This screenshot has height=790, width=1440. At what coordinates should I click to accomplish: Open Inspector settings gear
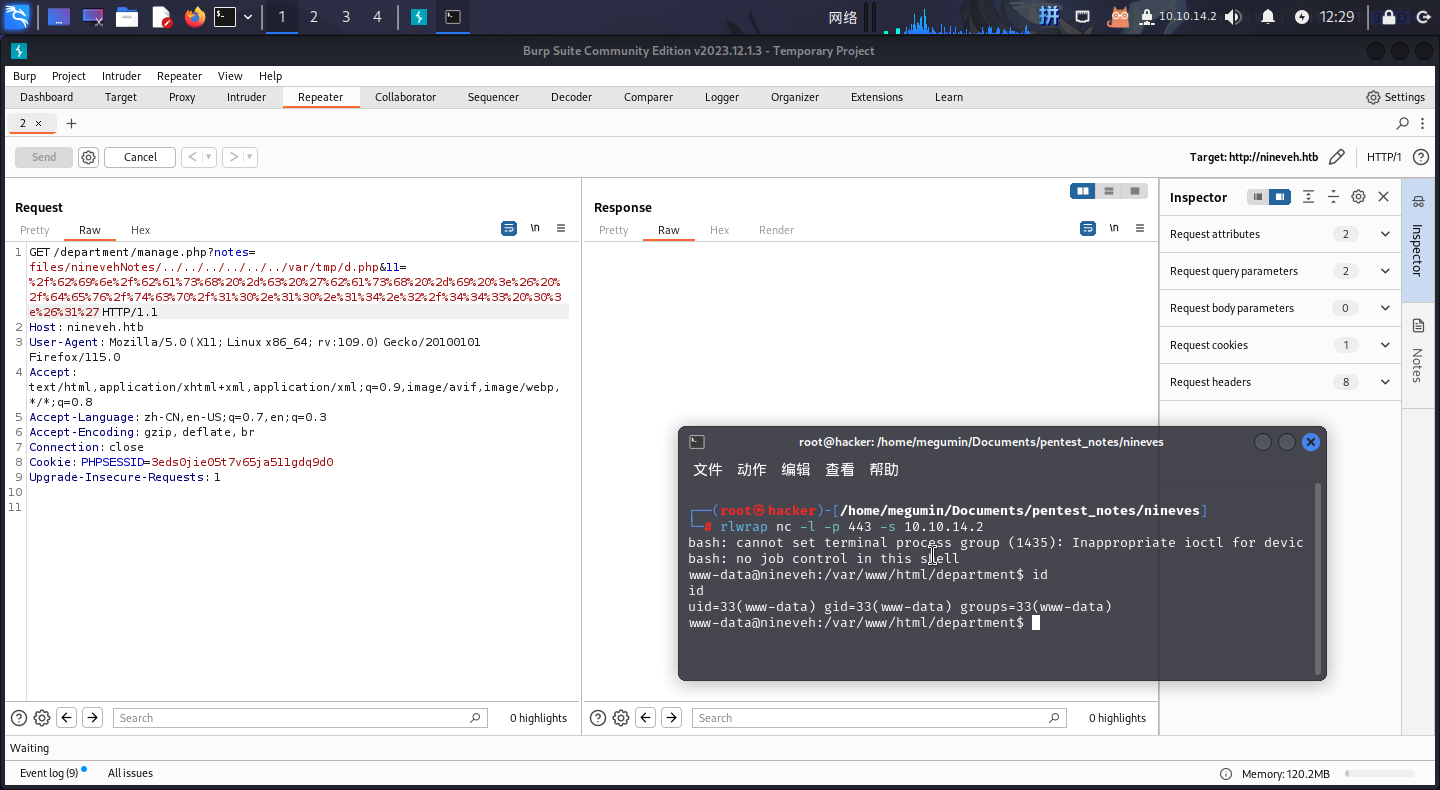1358,197
